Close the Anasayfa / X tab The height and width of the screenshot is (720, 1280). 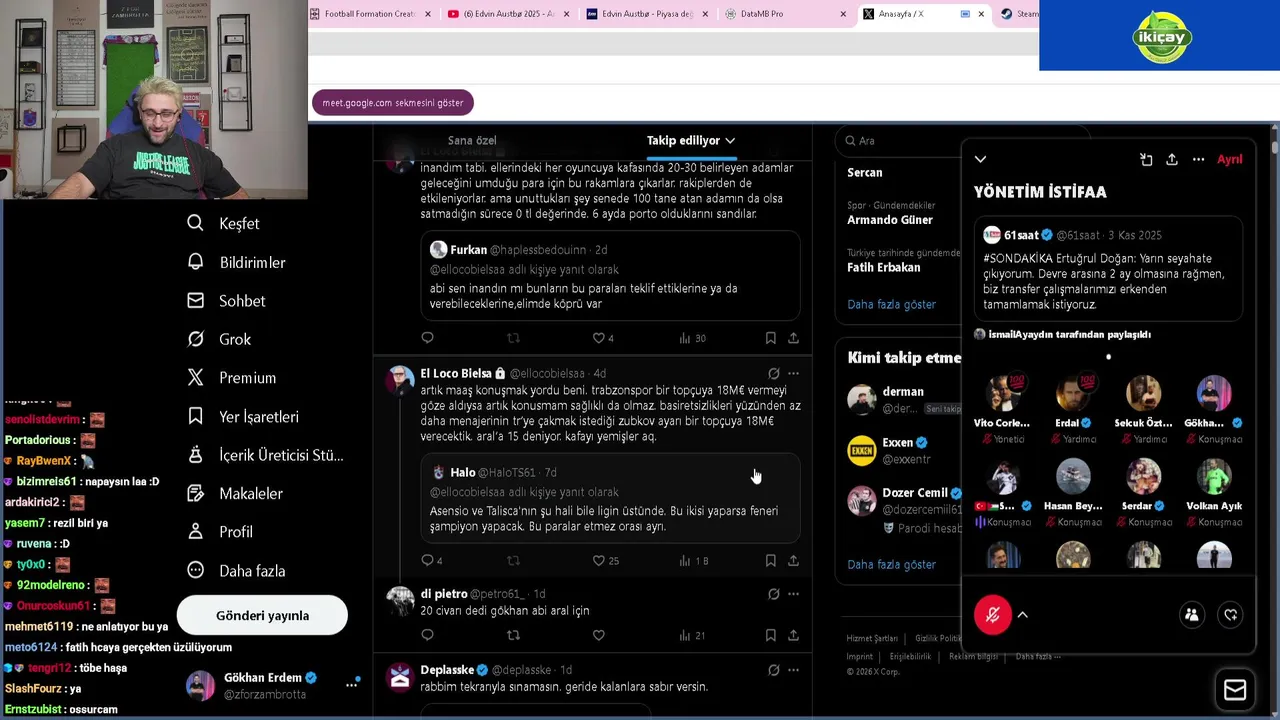click(x=980, y=14)
